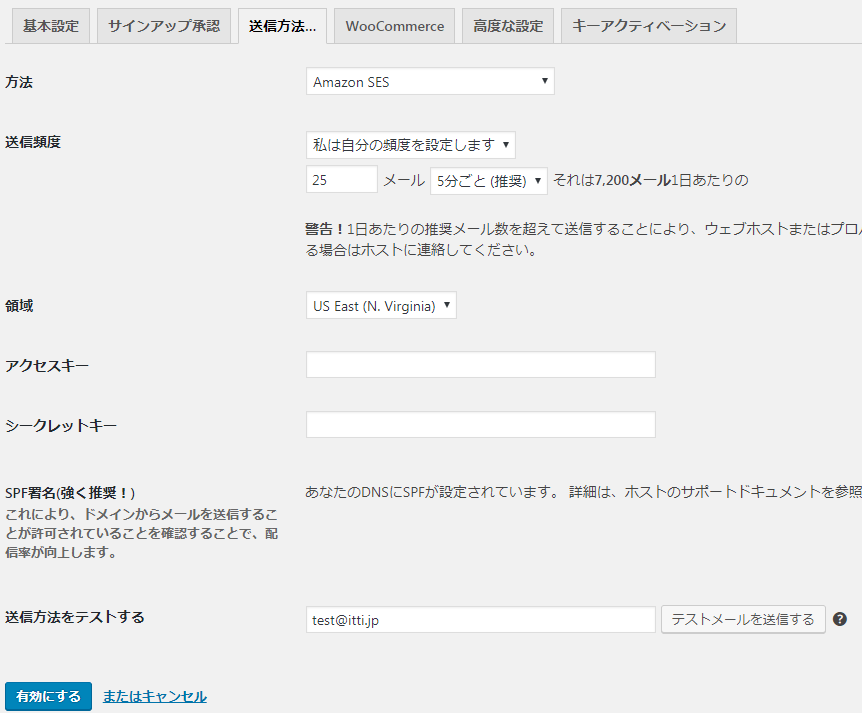Click the help question mark icon
The height and width of the screenshot is (713, 862).
point(840,620)
